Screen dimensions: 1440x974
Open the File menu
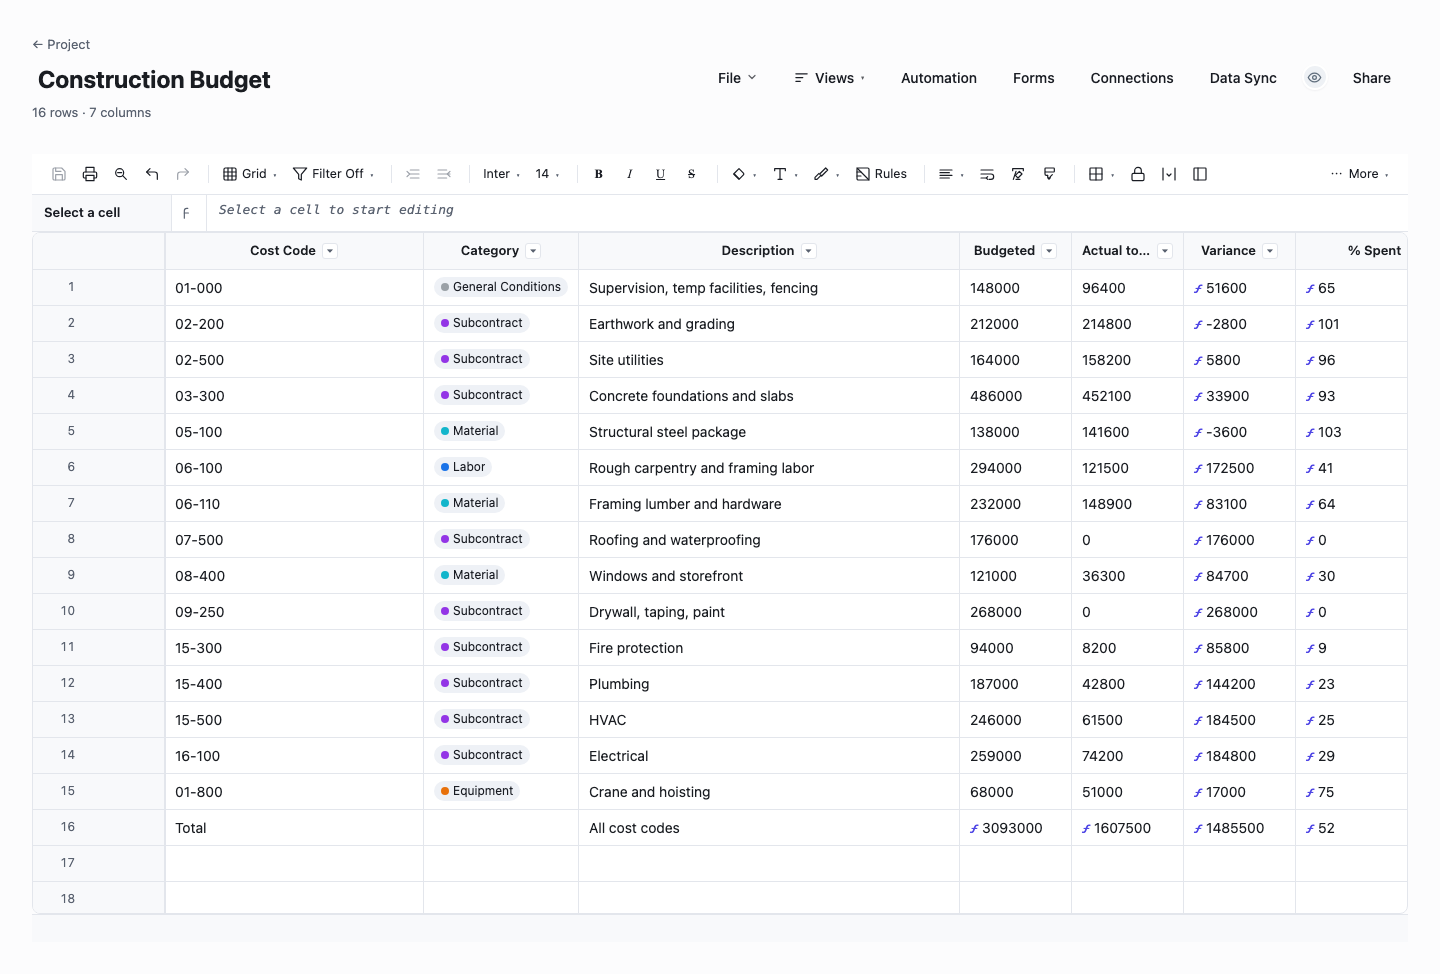click(737, 78)
